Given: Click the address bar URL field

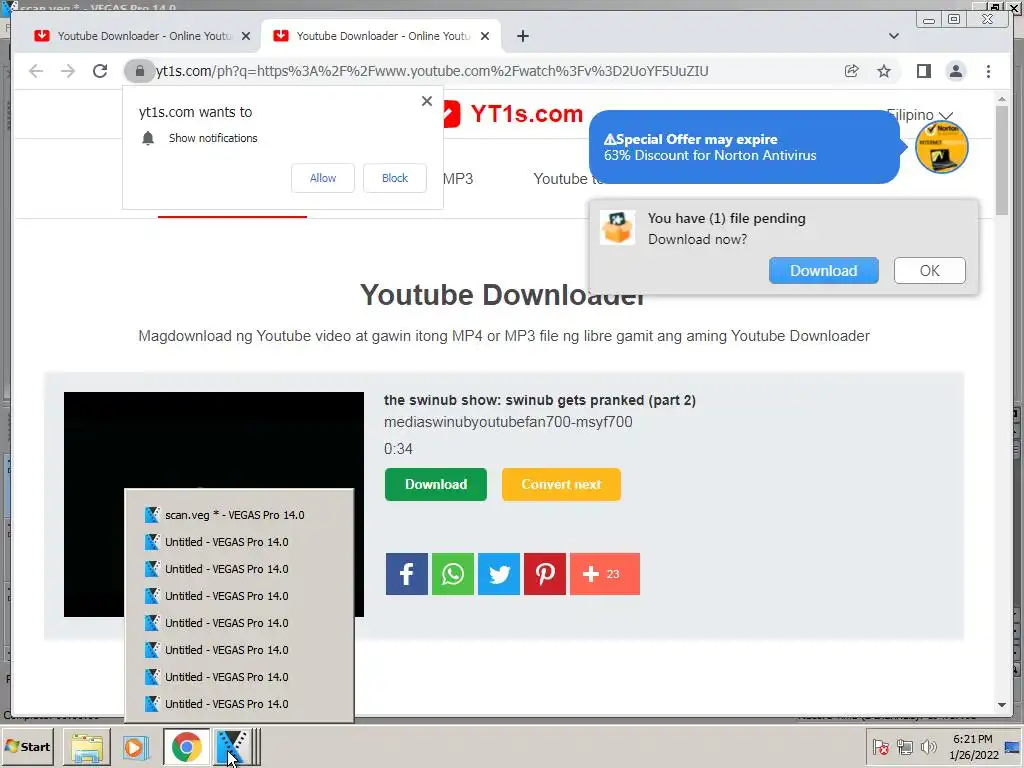Looking at the screenshot, I should coord(431,71).
